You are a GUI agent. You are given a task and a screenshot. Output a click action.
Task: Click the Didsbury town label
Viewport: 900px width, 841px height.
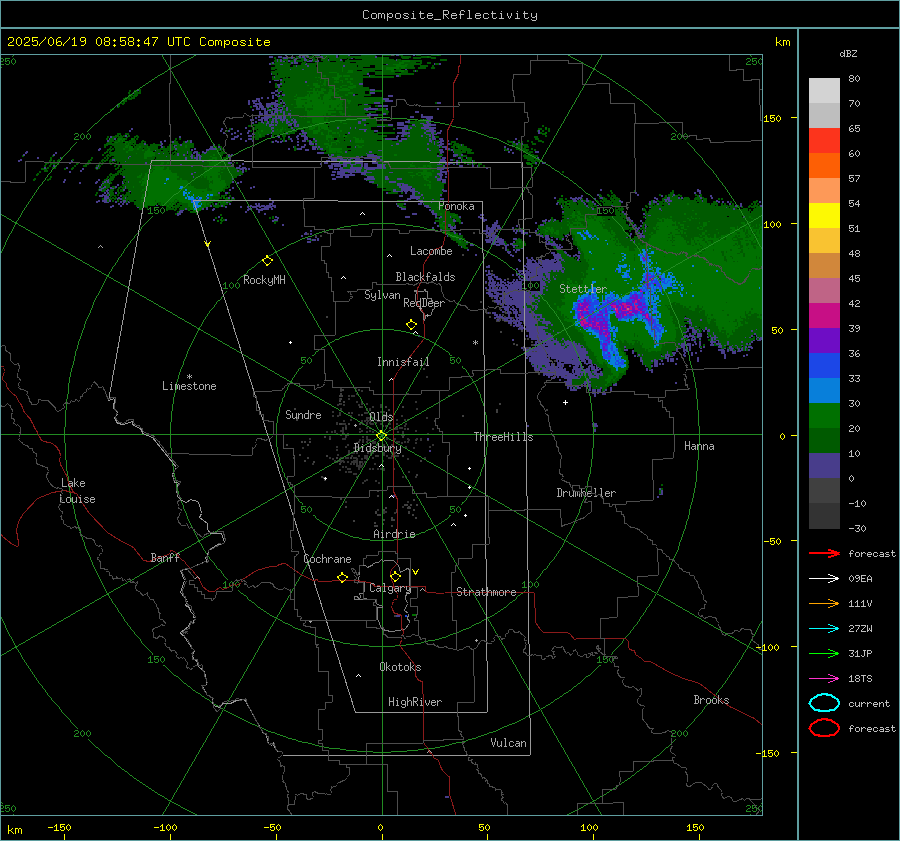(377, 448)
